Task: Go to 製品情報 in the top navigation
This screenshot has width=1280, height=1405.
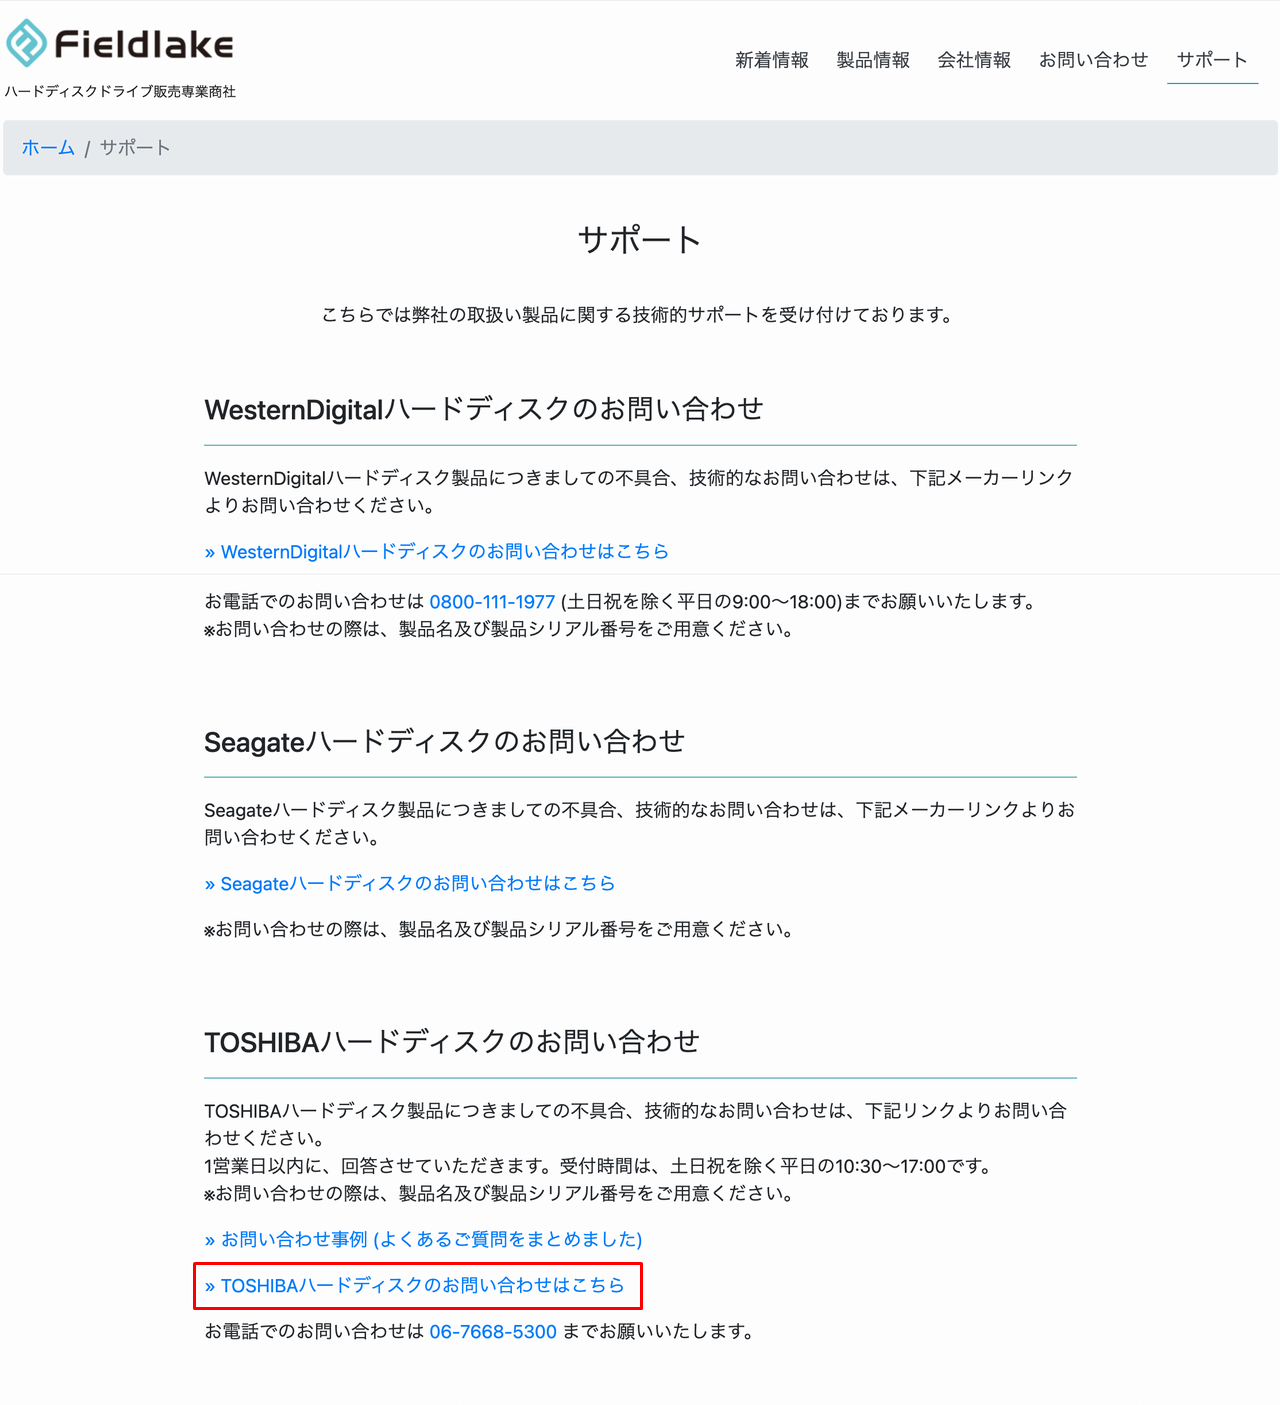Action: point(873,60)
